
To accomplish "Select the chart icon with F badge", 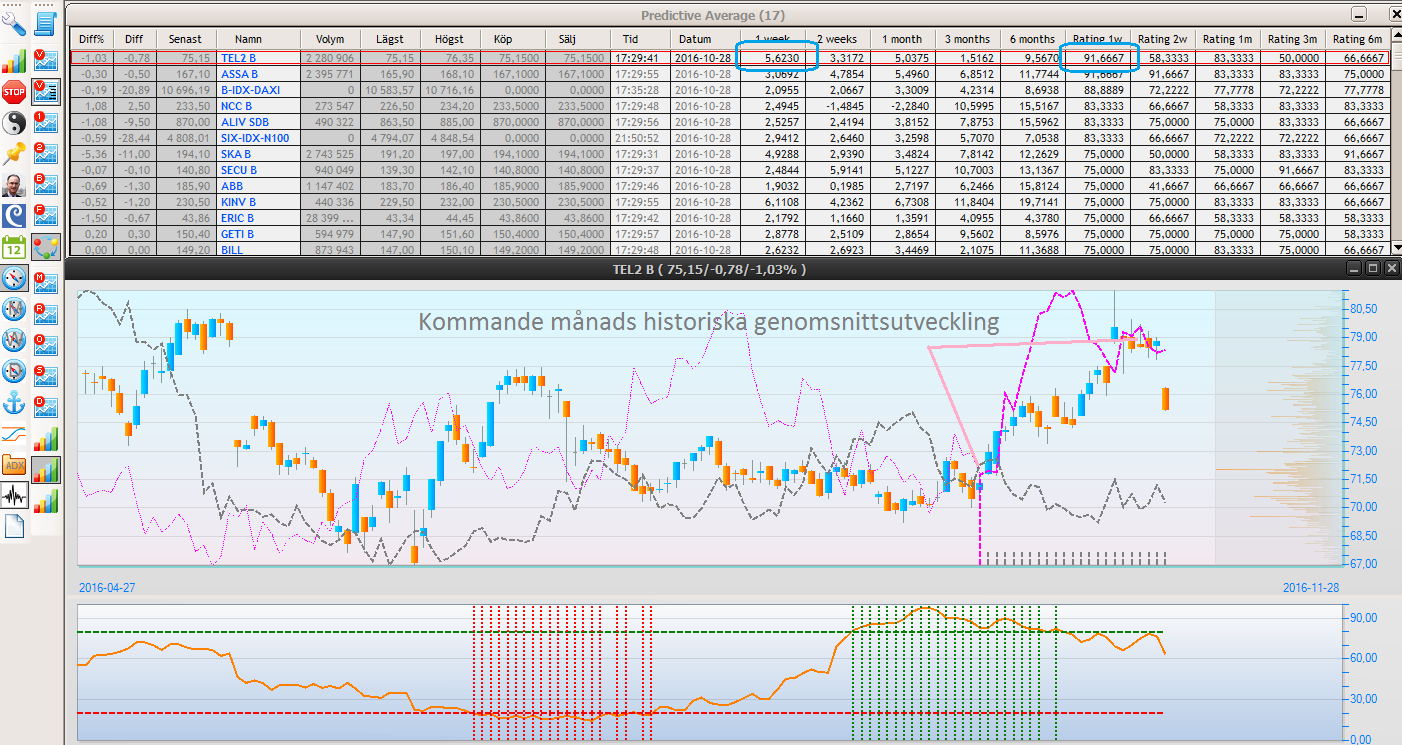I will pyautogui.click(x=46, y=216).
